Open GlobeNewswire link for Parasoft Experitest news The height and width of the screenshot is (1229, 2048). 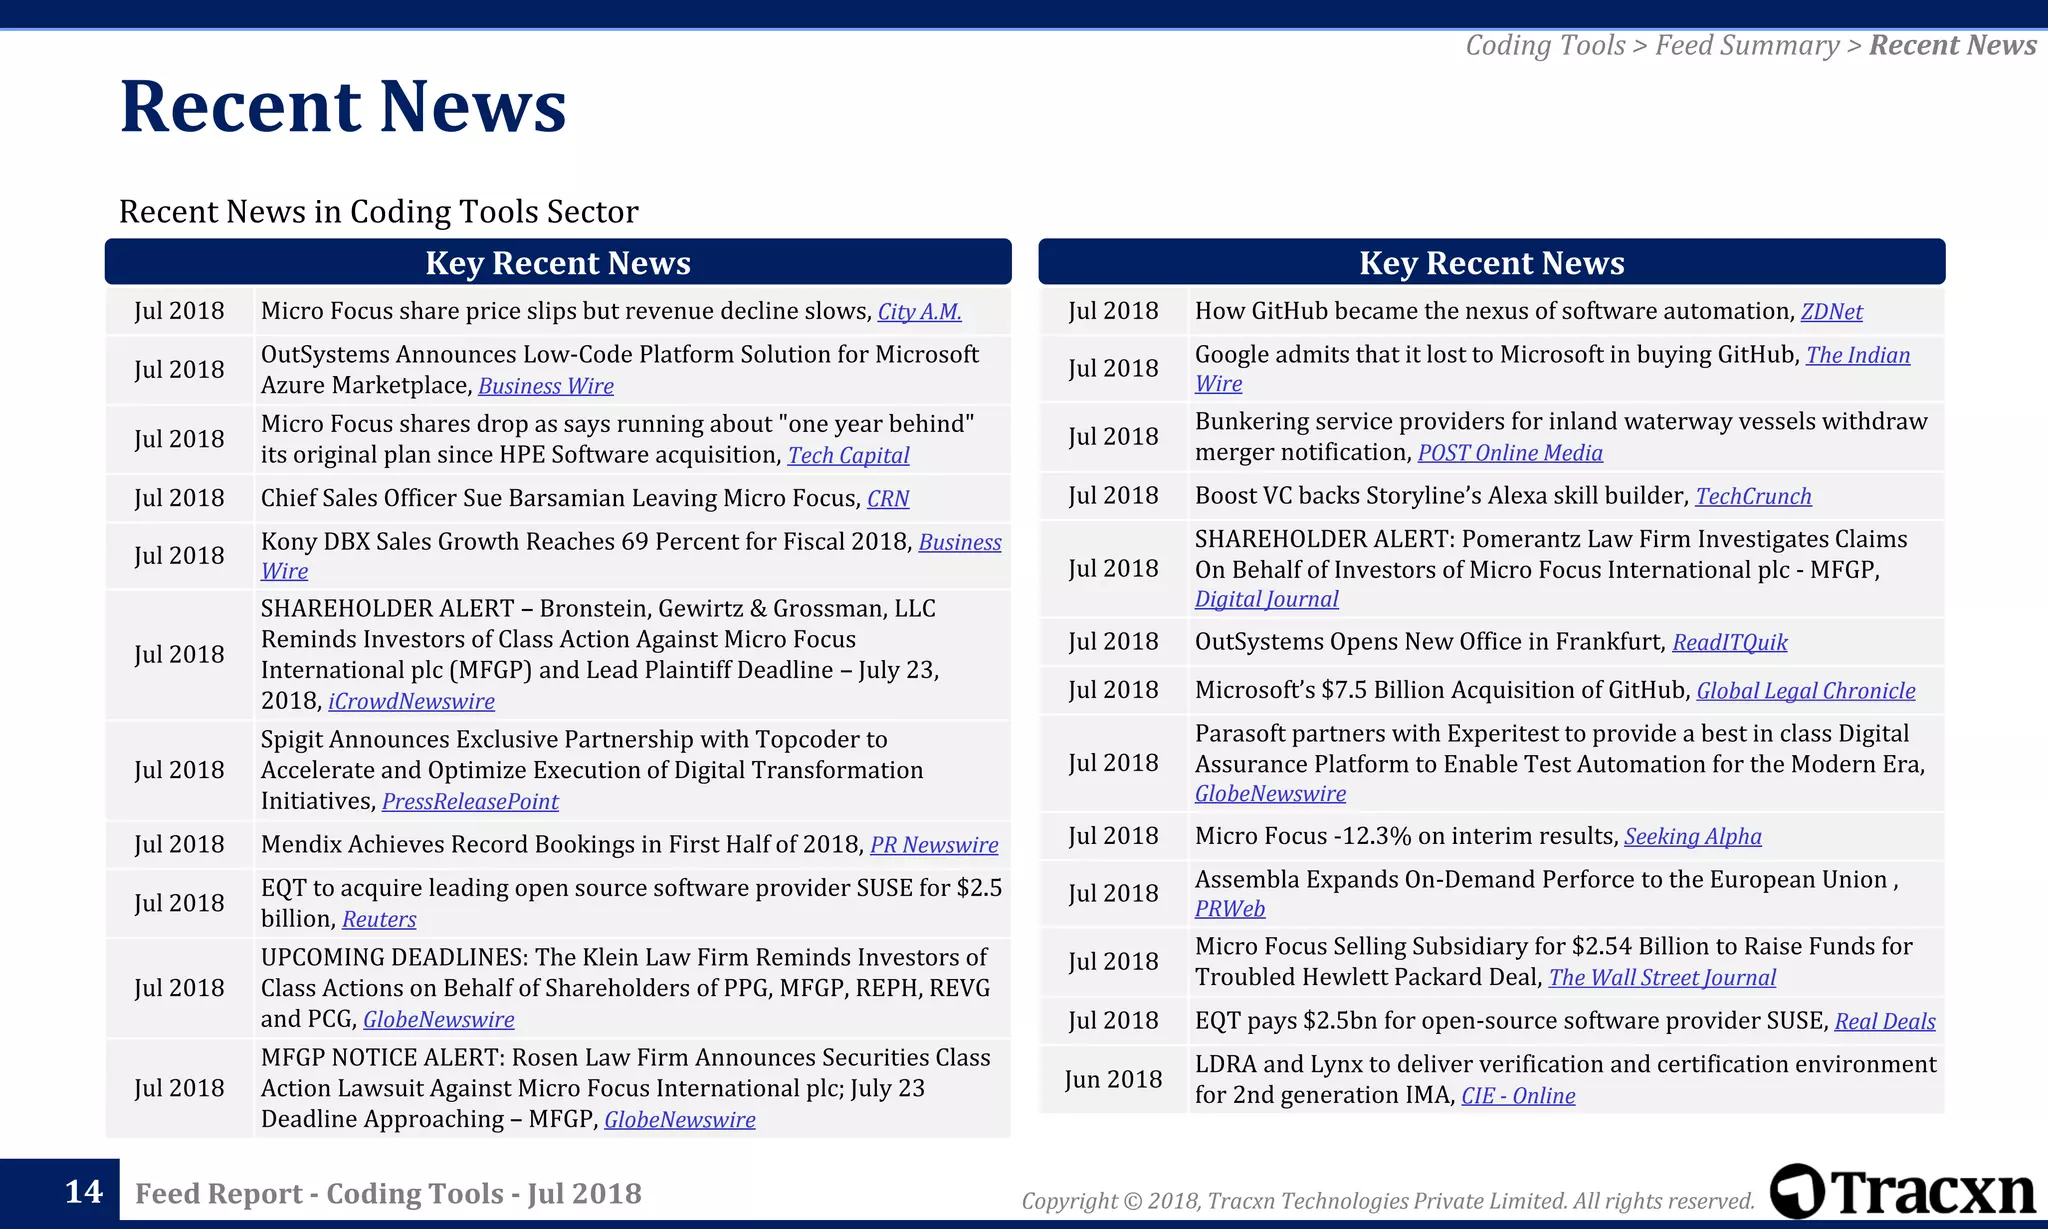tap(1270, 794)
